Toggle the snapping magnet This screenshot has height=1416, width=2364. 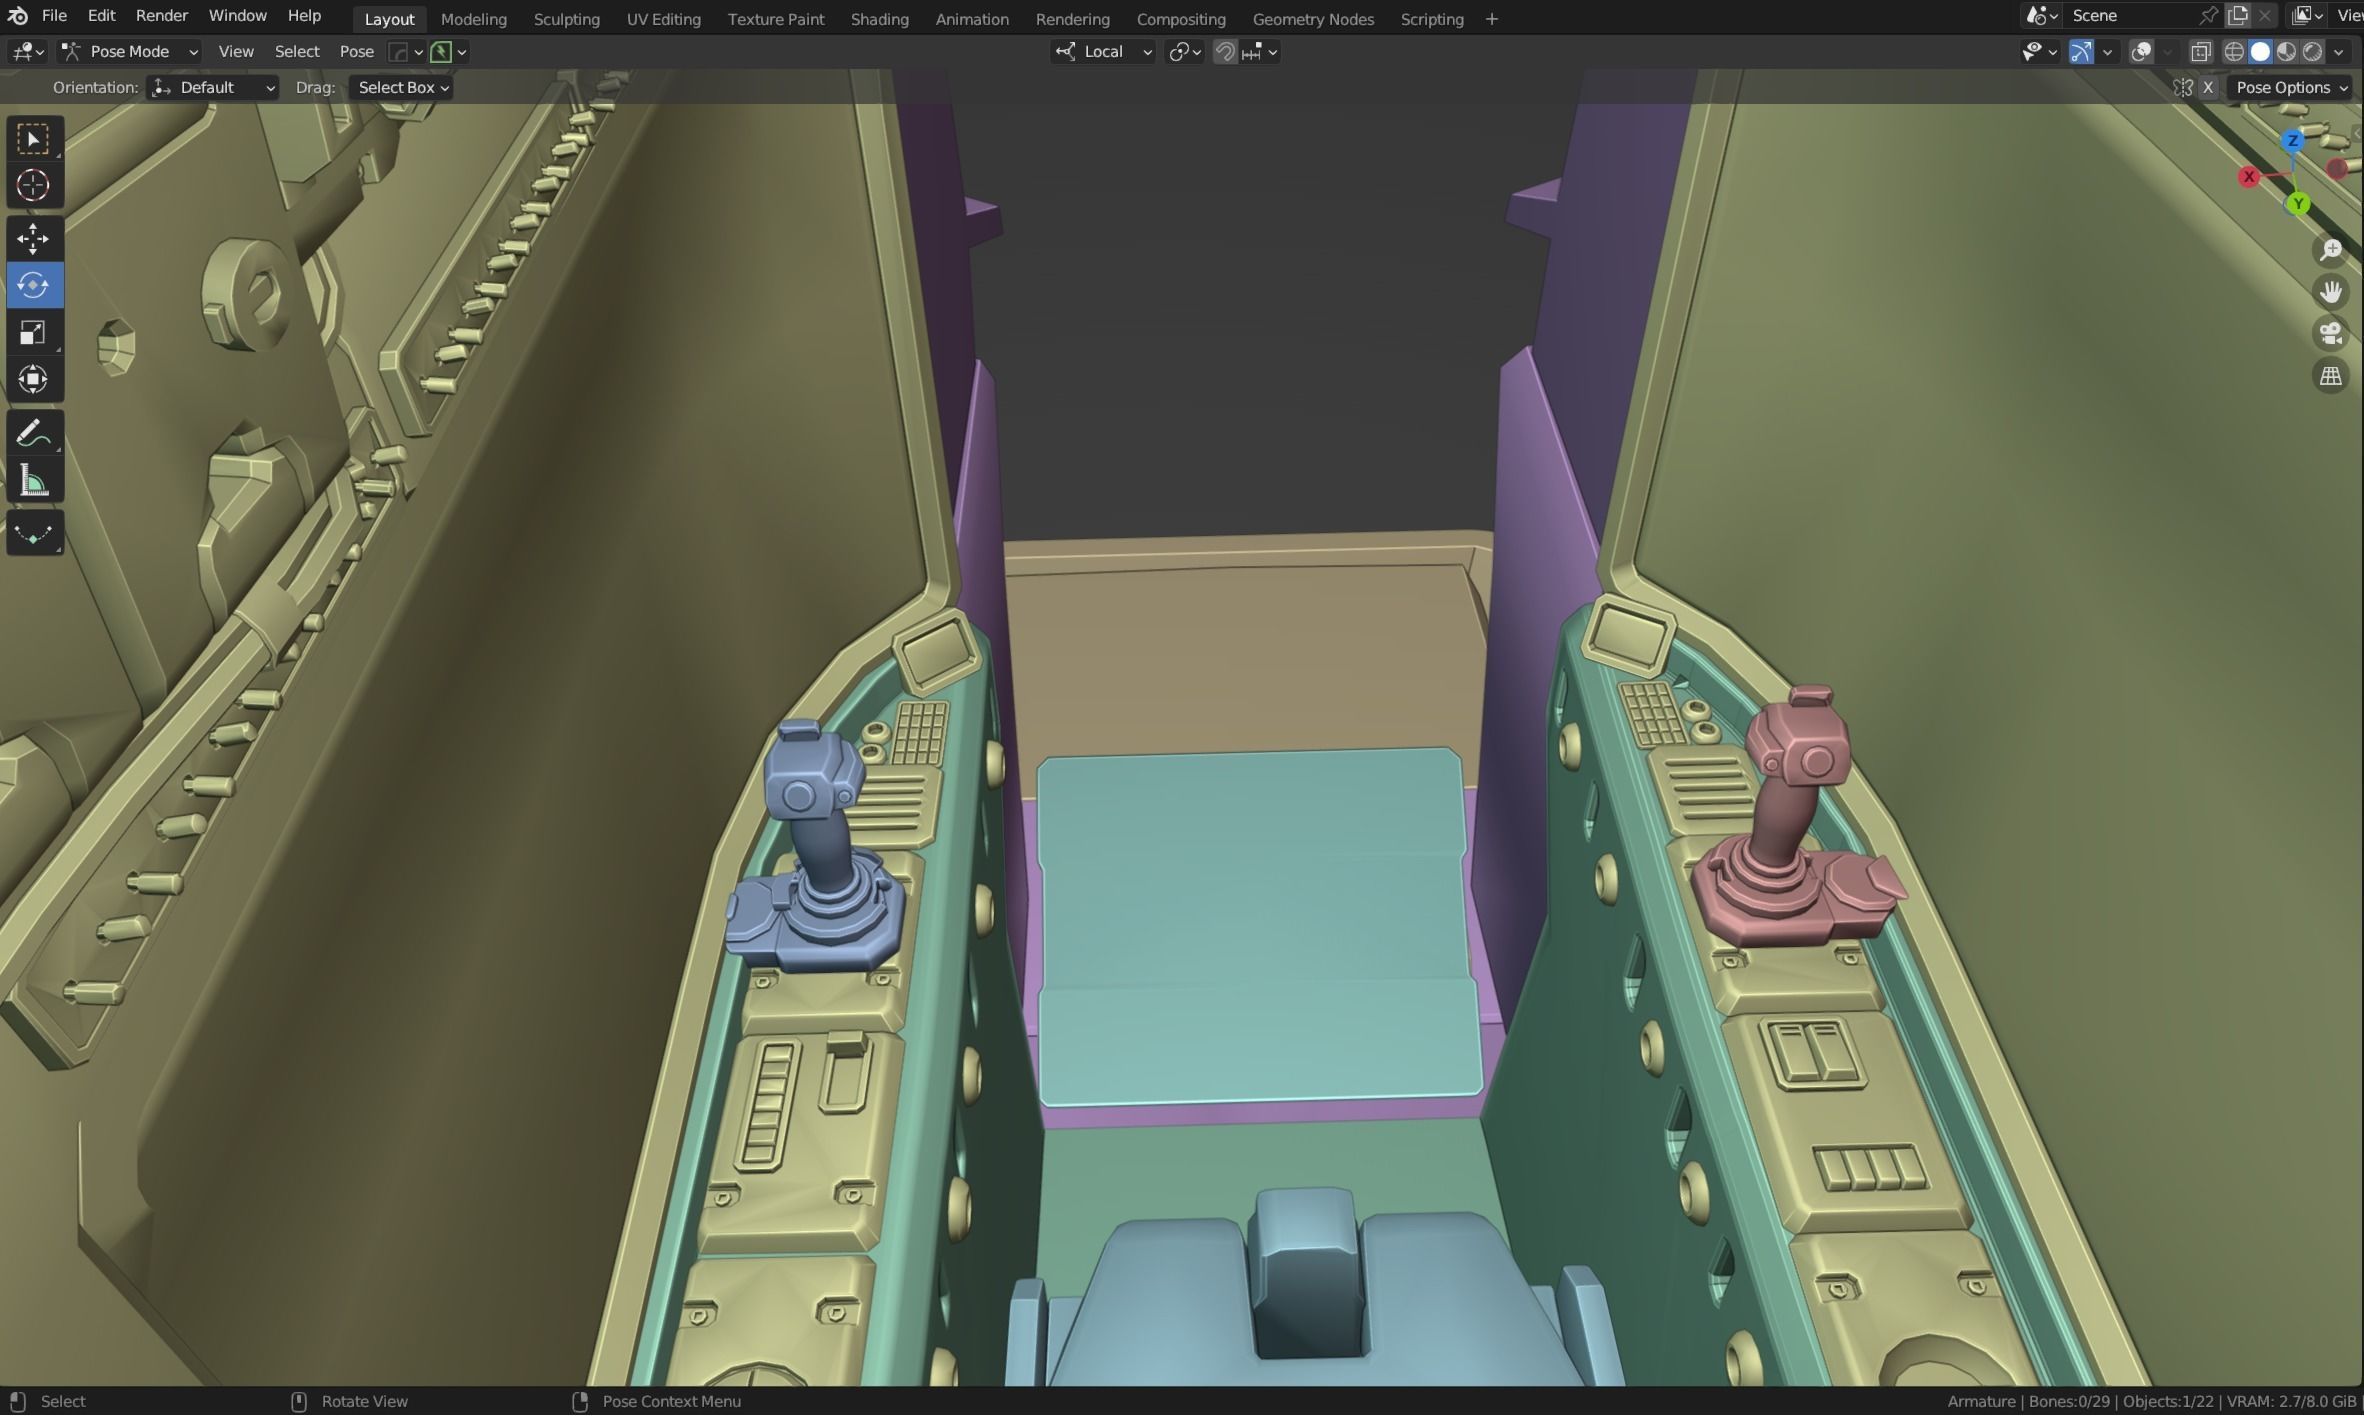1225,52
